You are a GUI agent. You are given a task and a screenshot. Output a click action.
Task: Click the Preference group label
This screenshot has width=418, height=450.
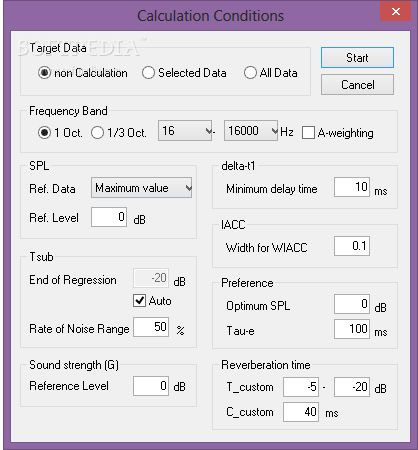pos(247,283)
